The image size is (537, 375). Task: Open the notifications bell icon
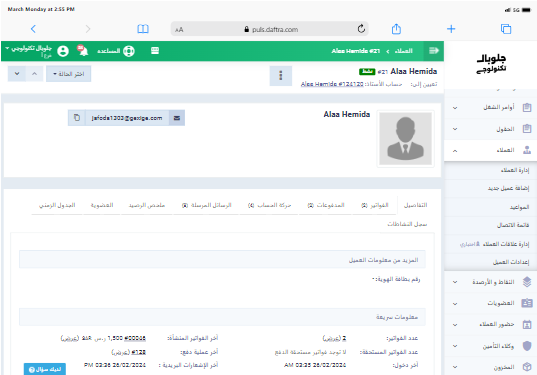point(83,51)
